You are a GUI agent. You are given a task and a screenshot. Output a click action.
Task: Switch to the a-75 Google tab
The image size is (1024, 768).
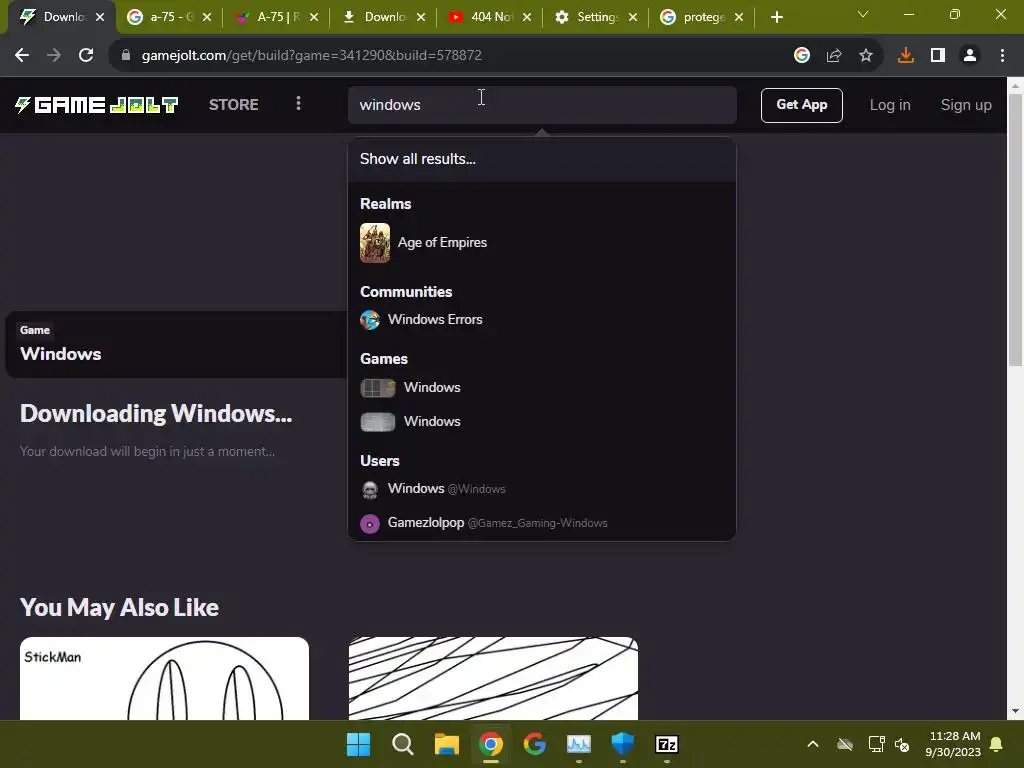coord(169,18)
